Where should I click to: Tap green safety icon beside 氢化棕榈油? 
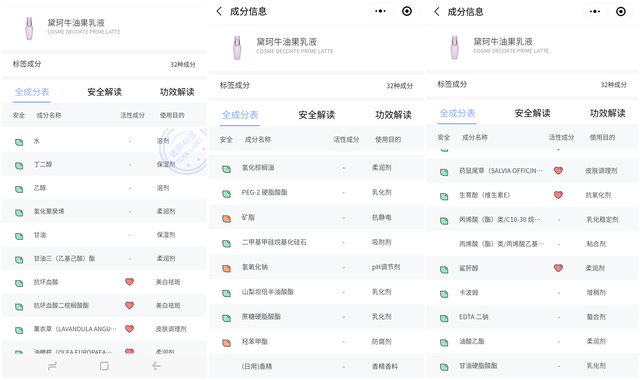pyautogui.click(x=227, y=169)
